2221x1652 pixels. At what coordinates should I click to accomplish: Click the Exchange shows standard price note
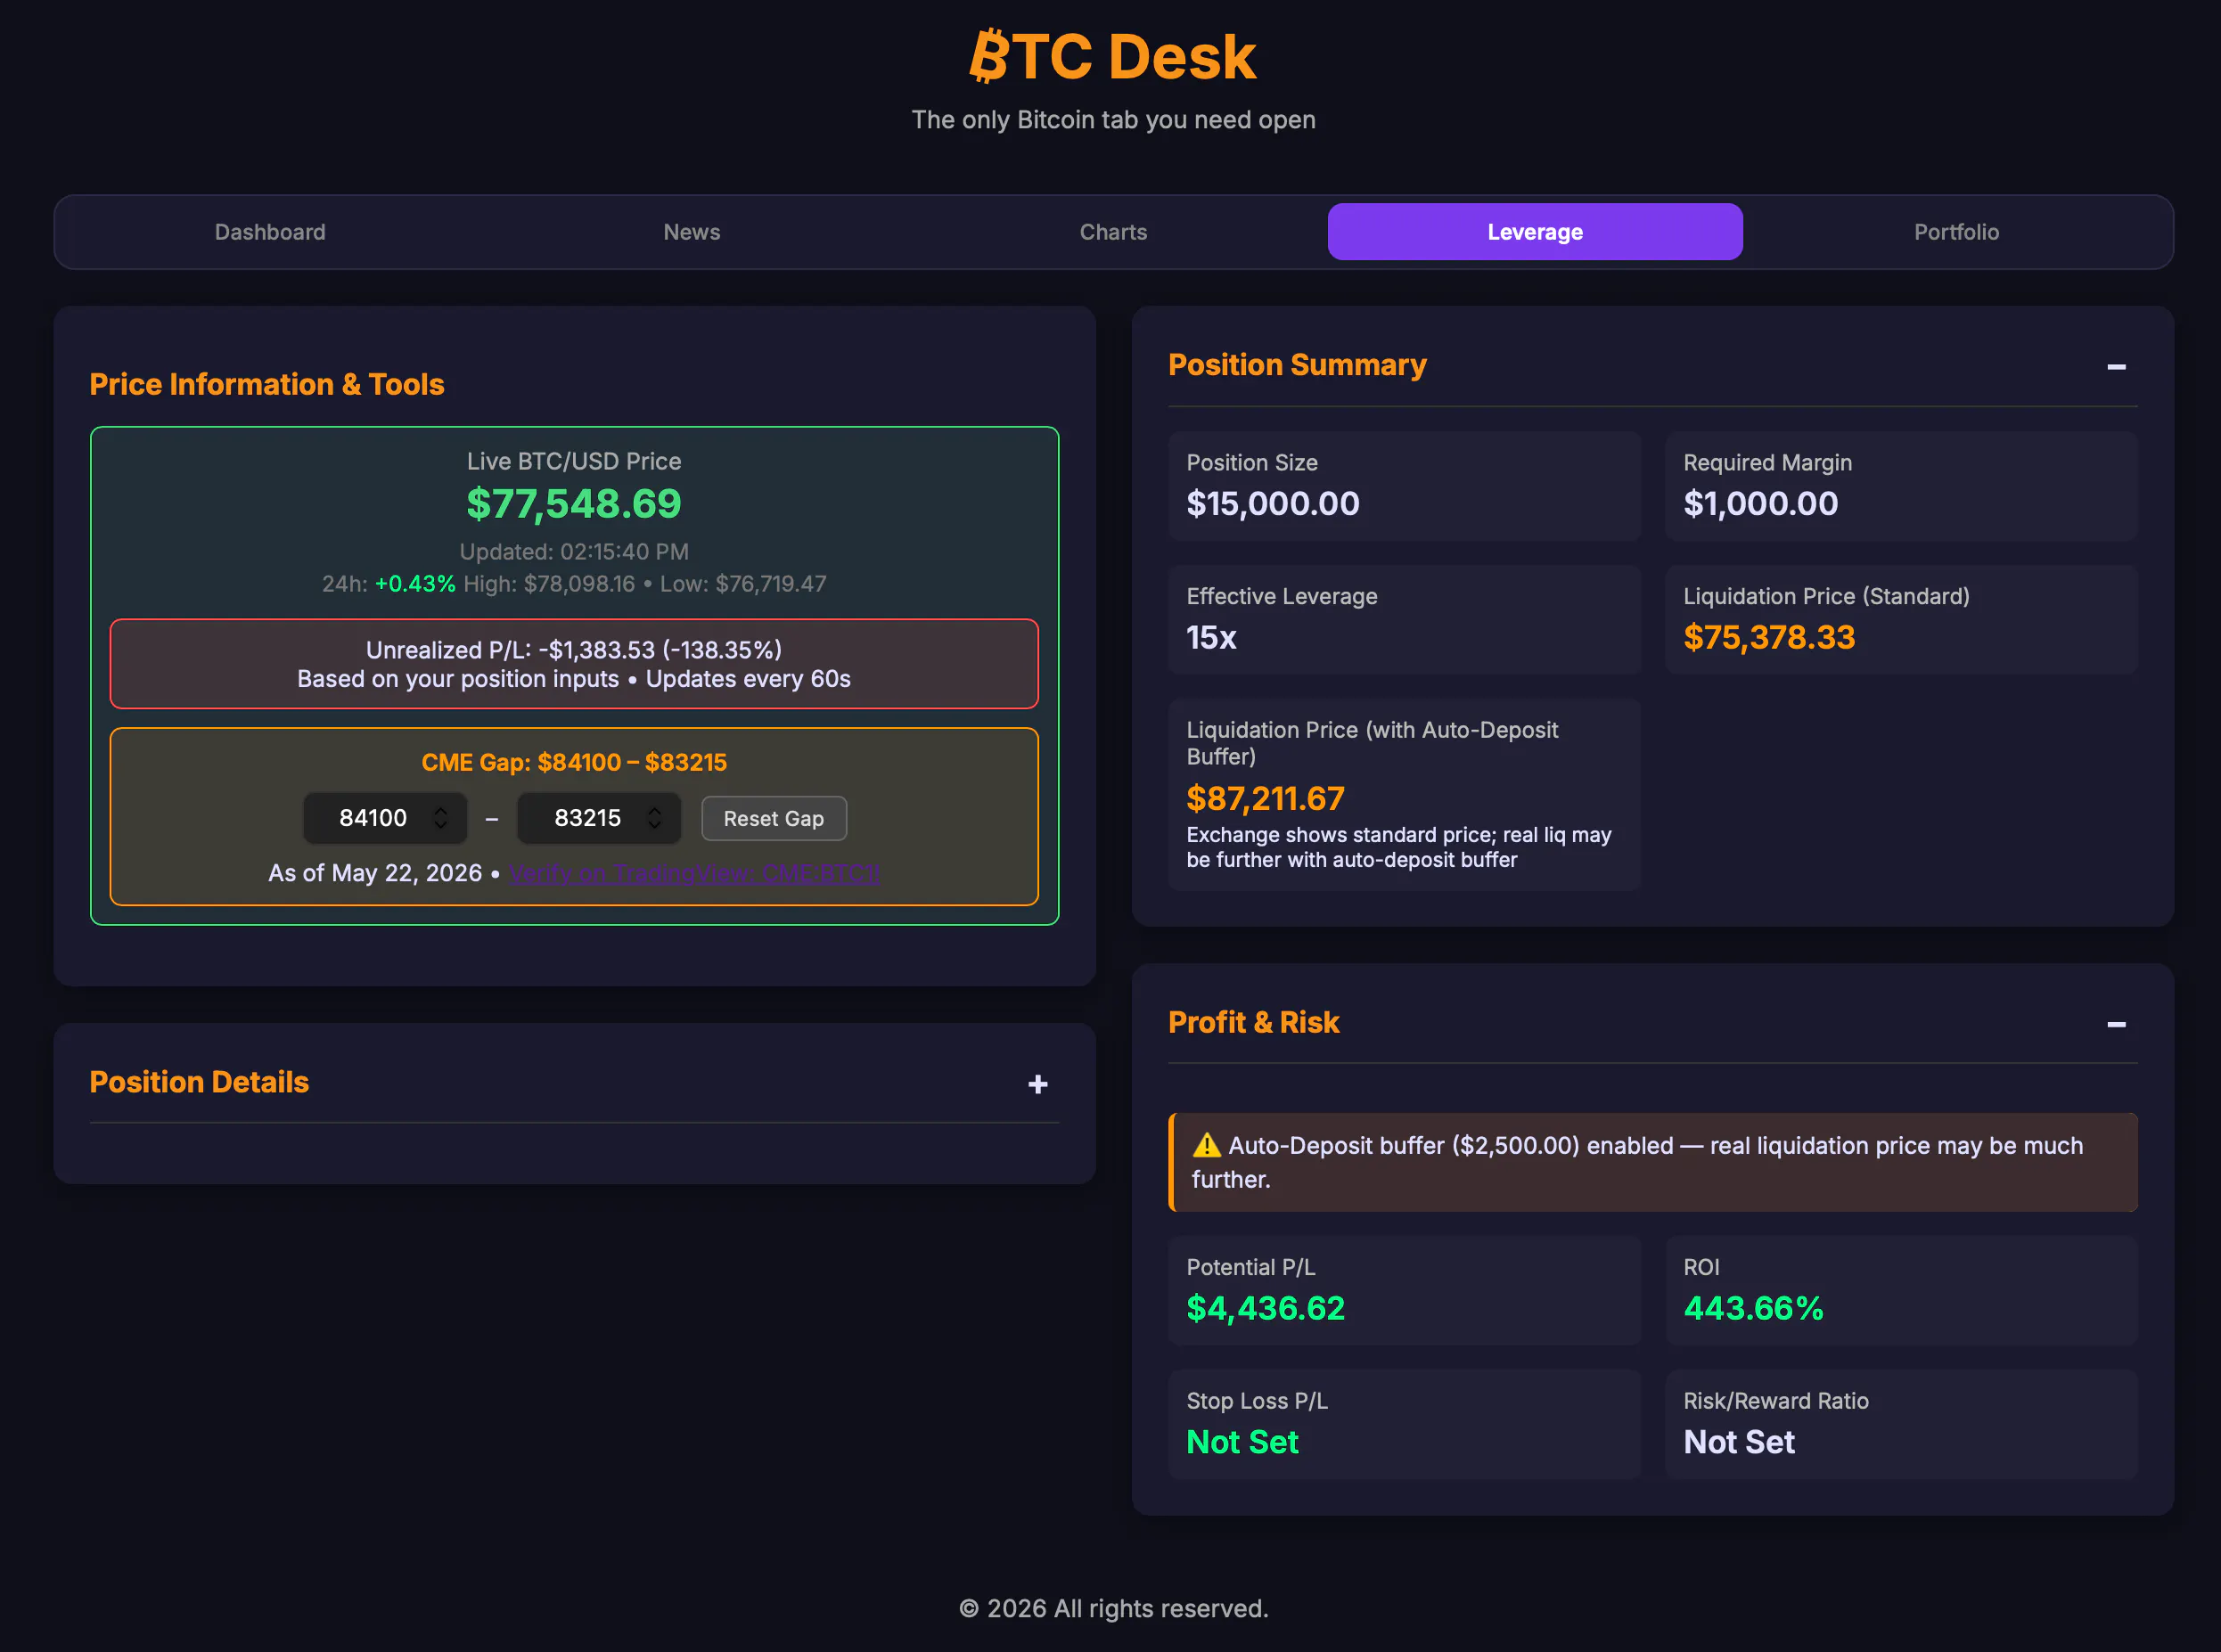coord(1399,847)
